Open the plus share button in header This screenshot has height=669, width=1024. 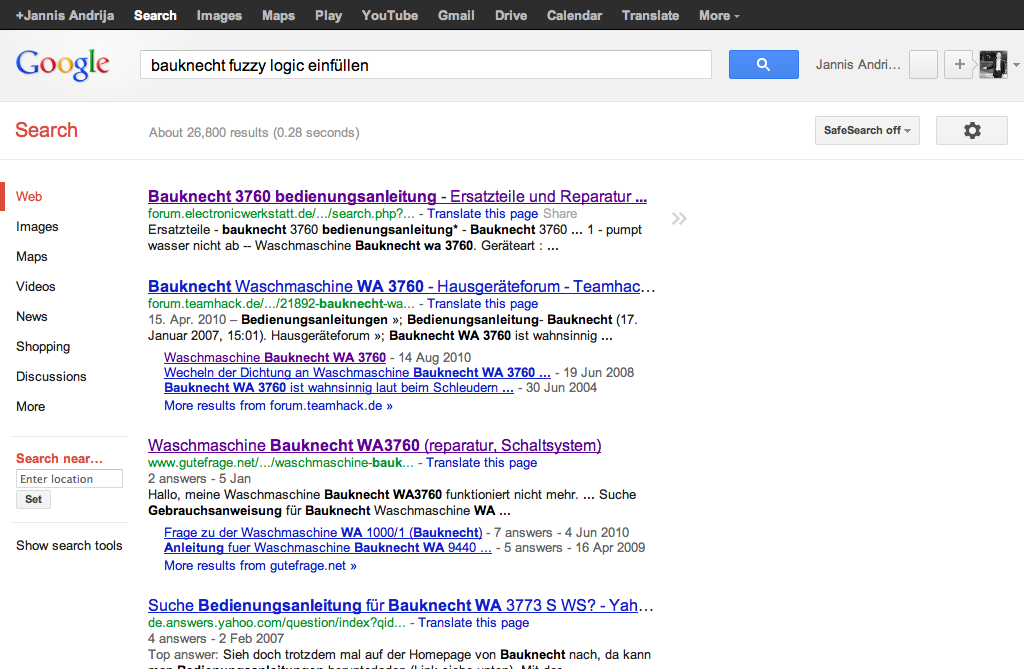(x=959, y=65)
